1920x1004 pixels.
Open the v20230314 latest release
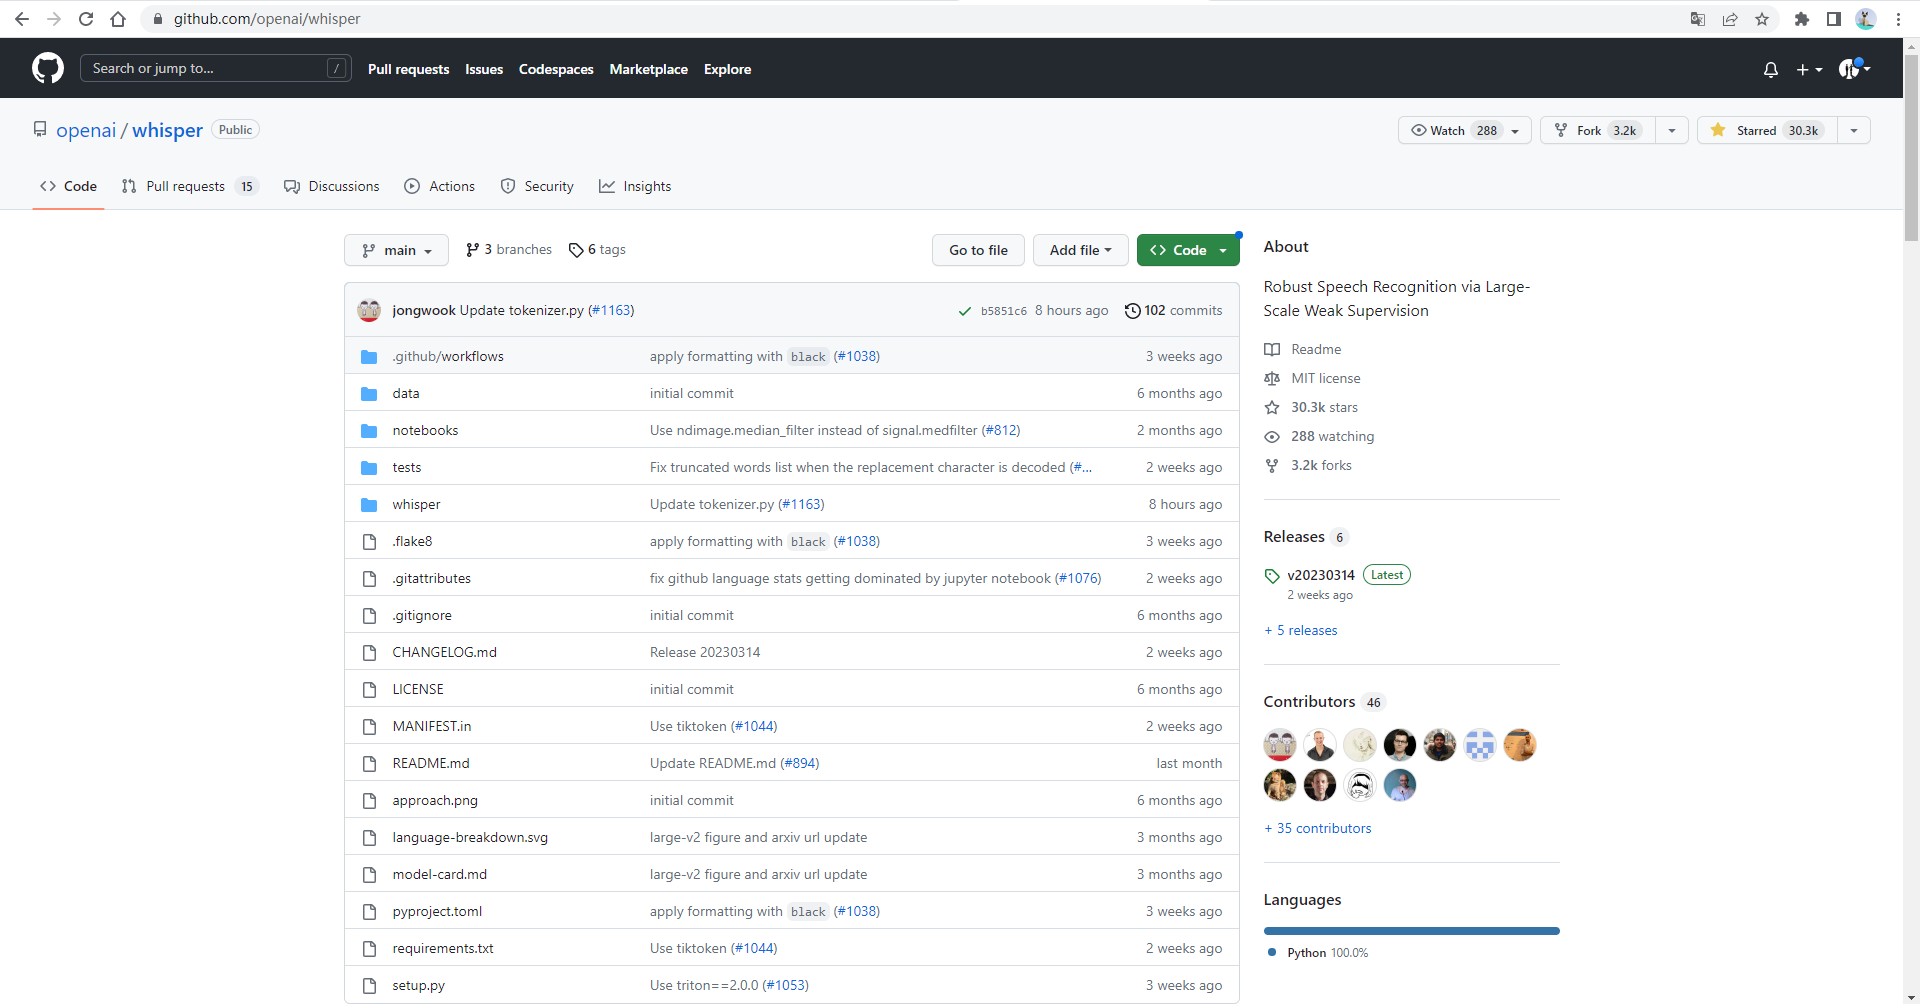coord(1321,575)
